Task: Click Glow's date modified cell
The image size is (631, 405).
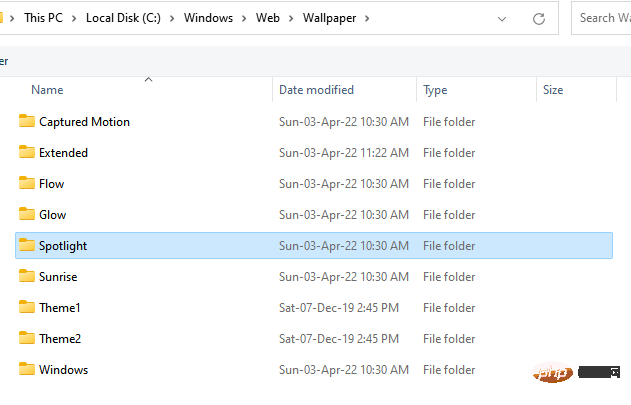Action: point(344,215)
